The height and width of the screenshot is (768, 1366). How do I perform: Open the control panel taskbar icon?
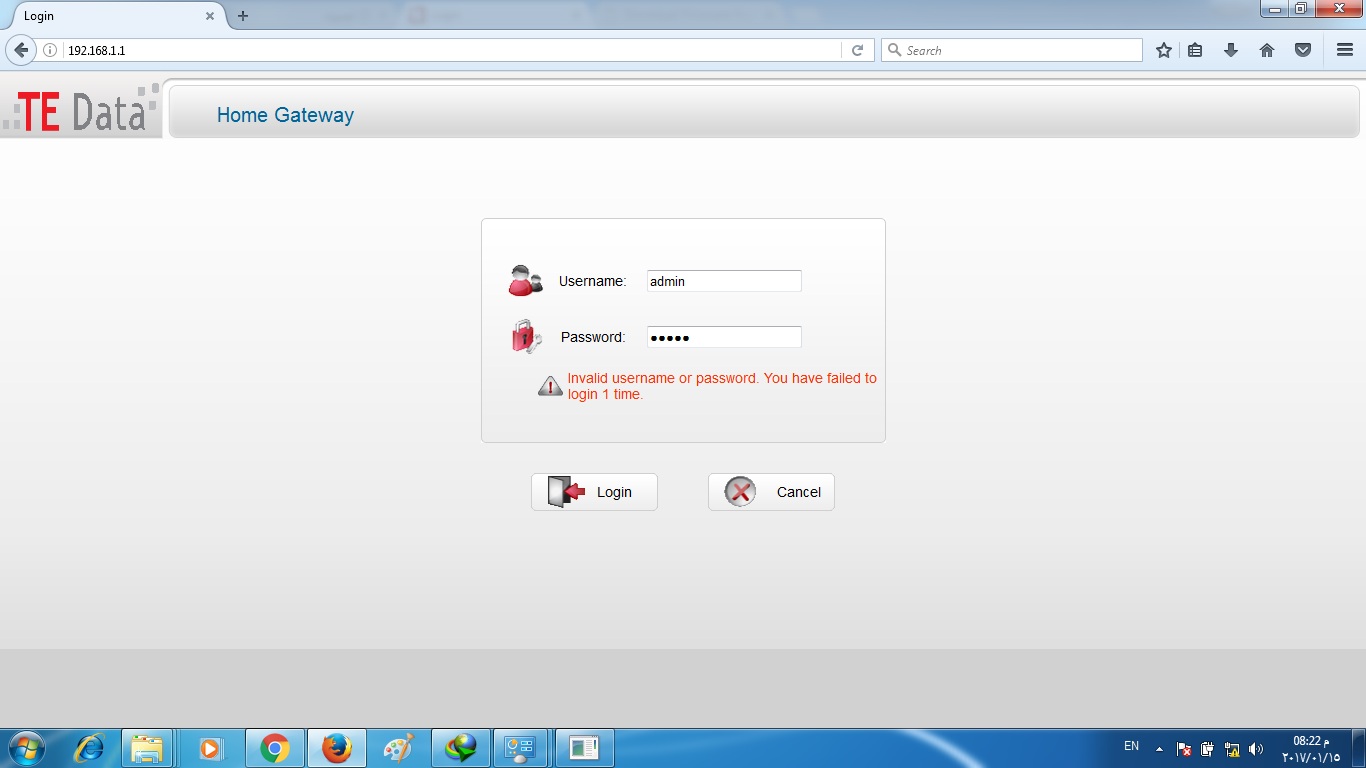[x=521, y=748]
